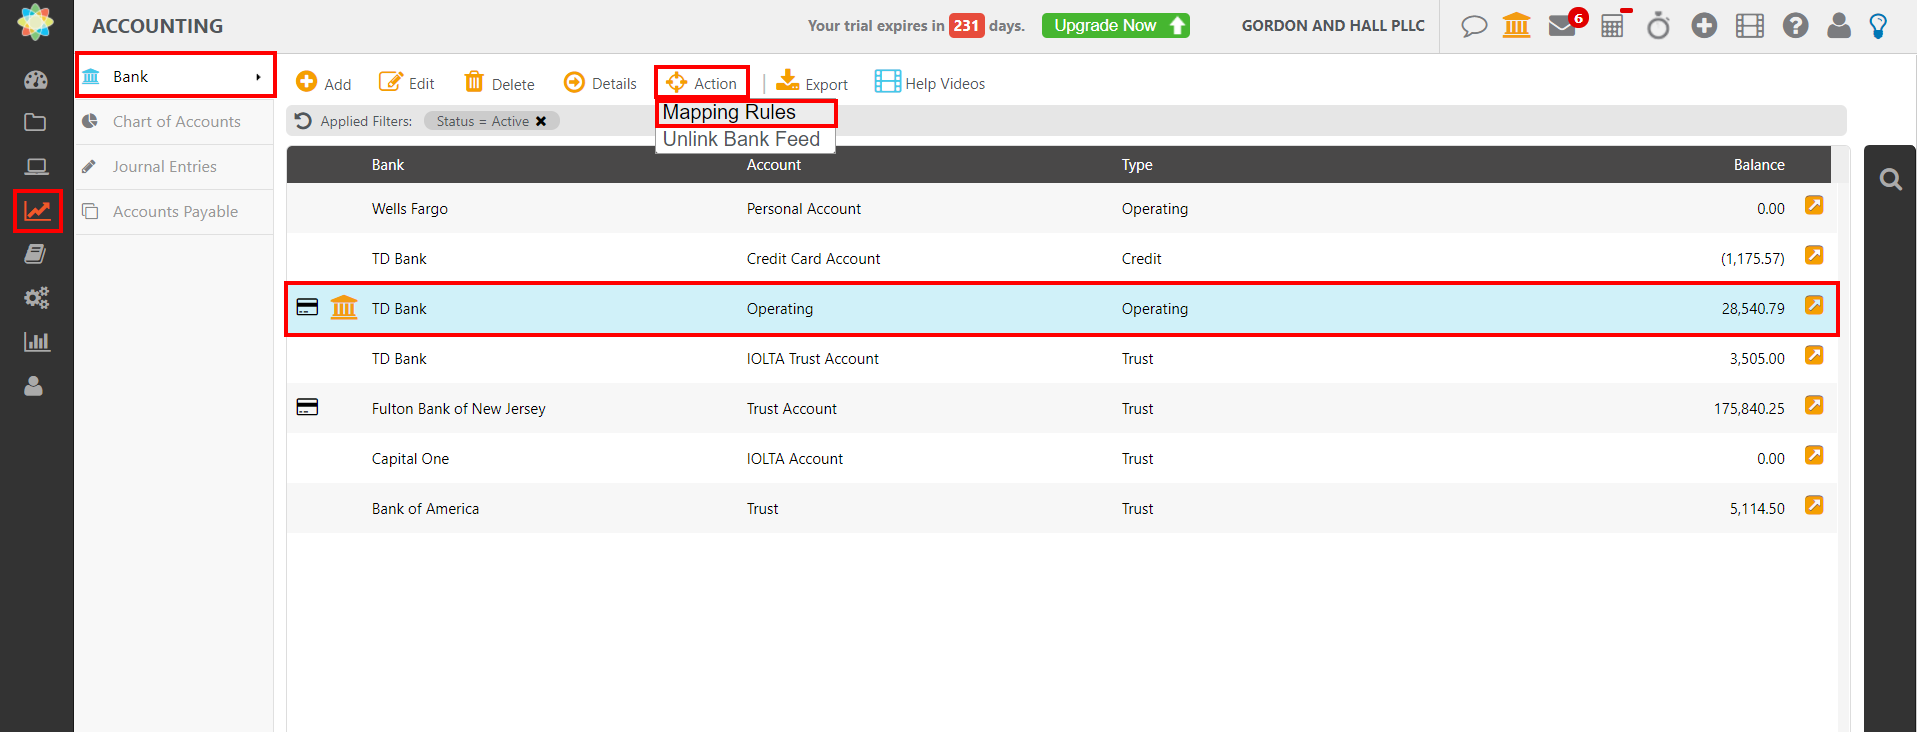This screenshot has width=1917, height=732.
Task: Open arrow icon for IOLTA Trust Account row
Action: (x=1814, y=355)
